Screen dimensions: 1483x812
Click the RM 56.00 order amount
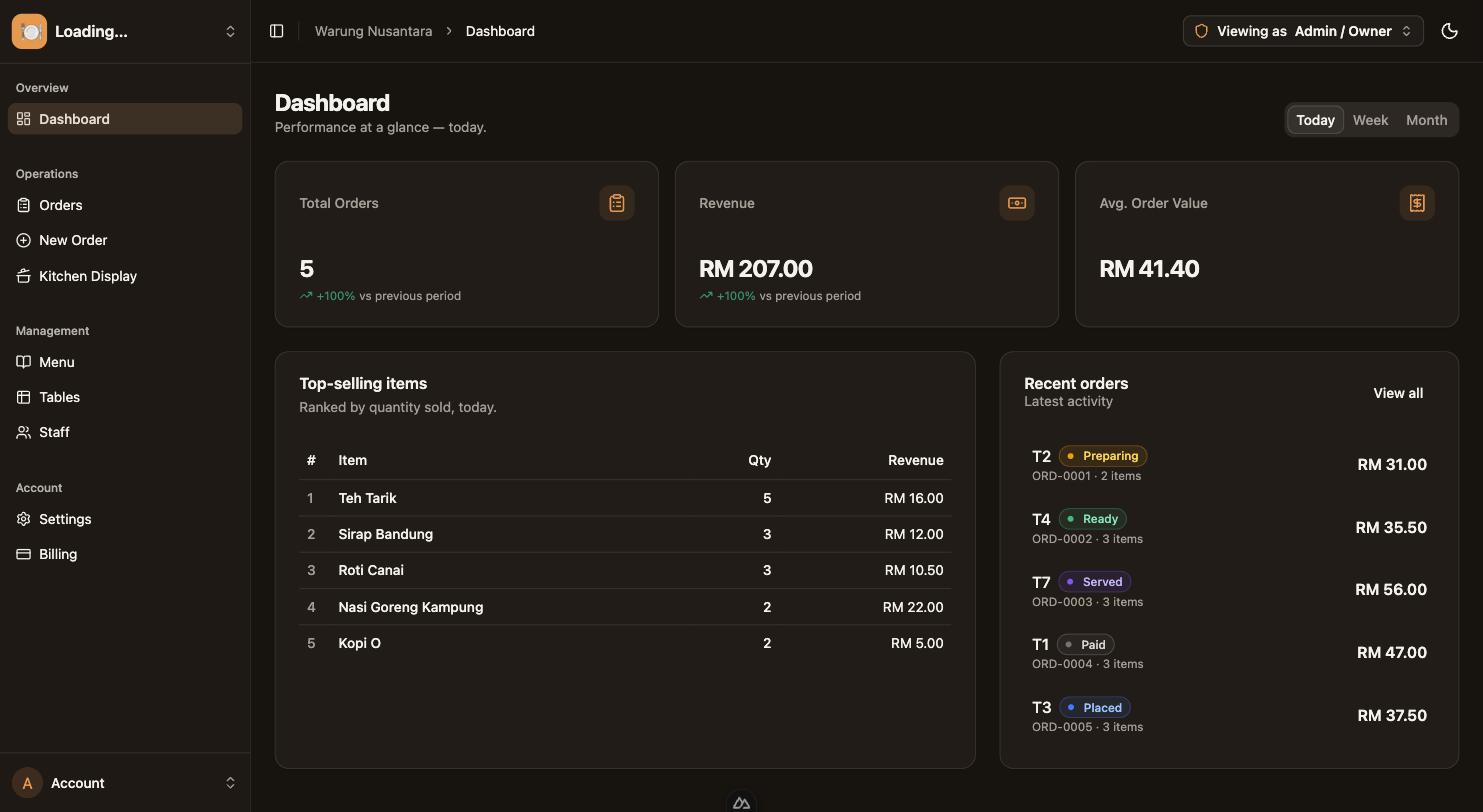(1391, 590)
